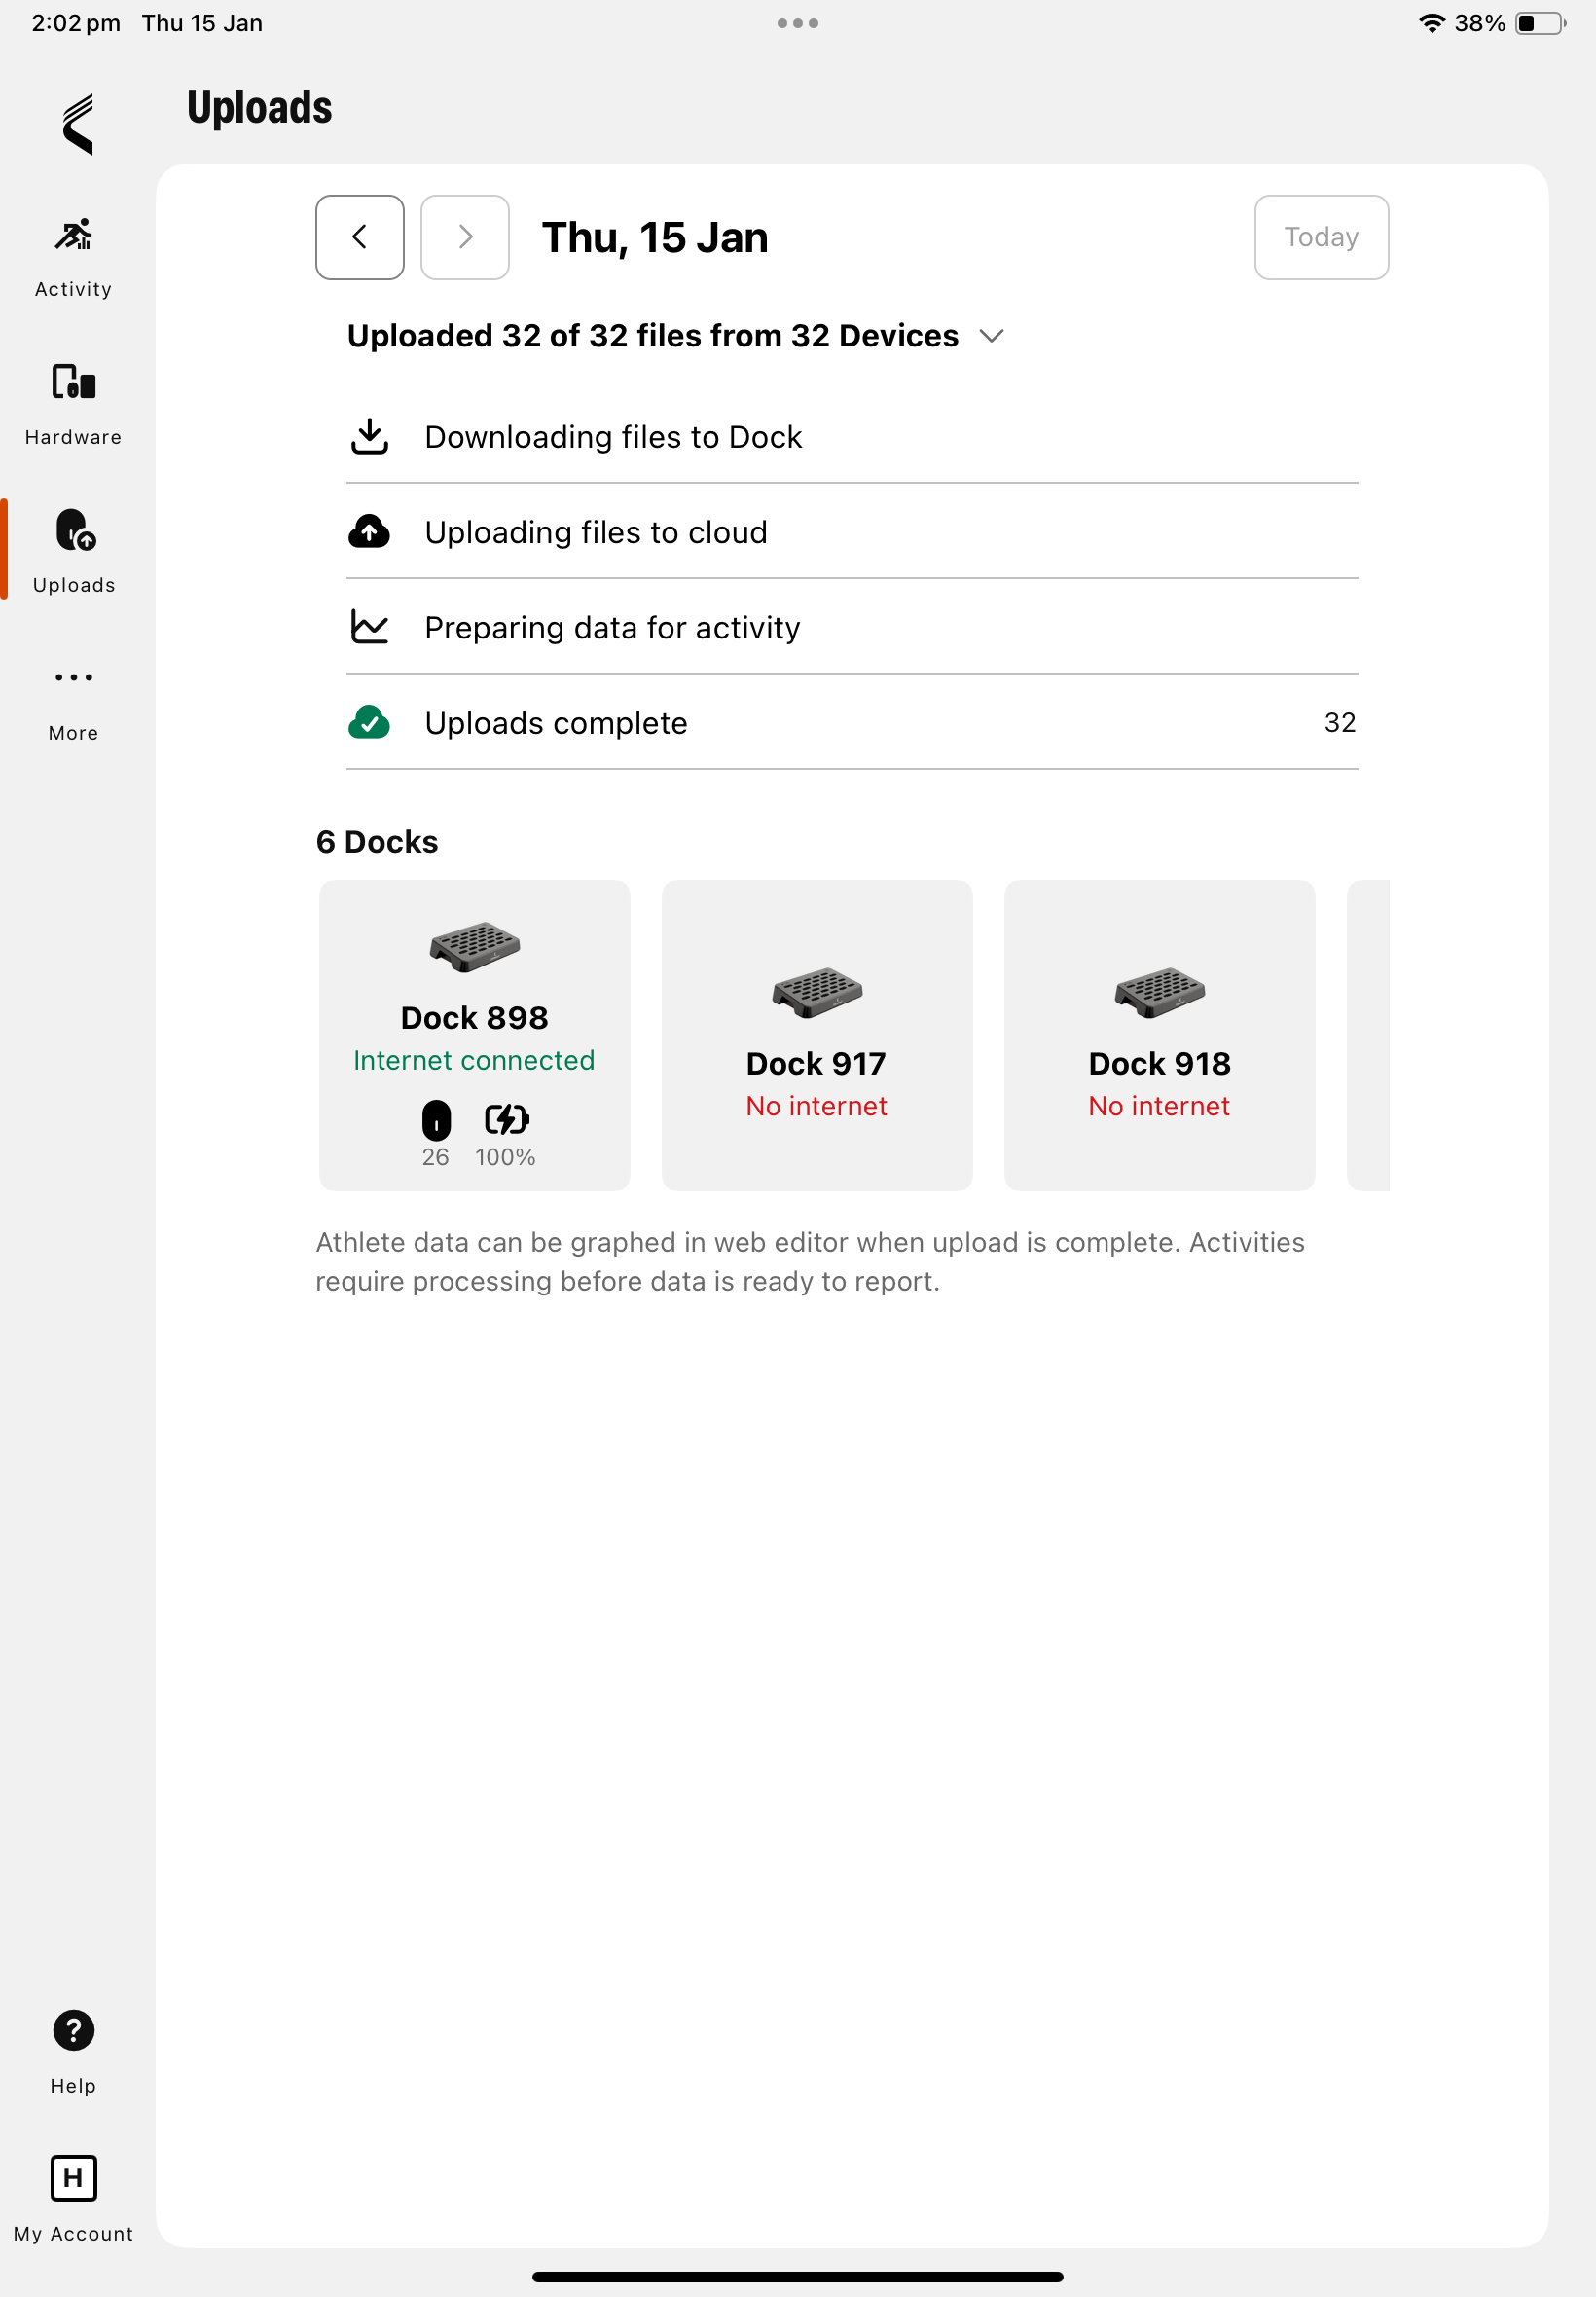Select the Uploads sidebar icon
The width and height of the screenshot is (1596, 2297).
pos(74,531)
